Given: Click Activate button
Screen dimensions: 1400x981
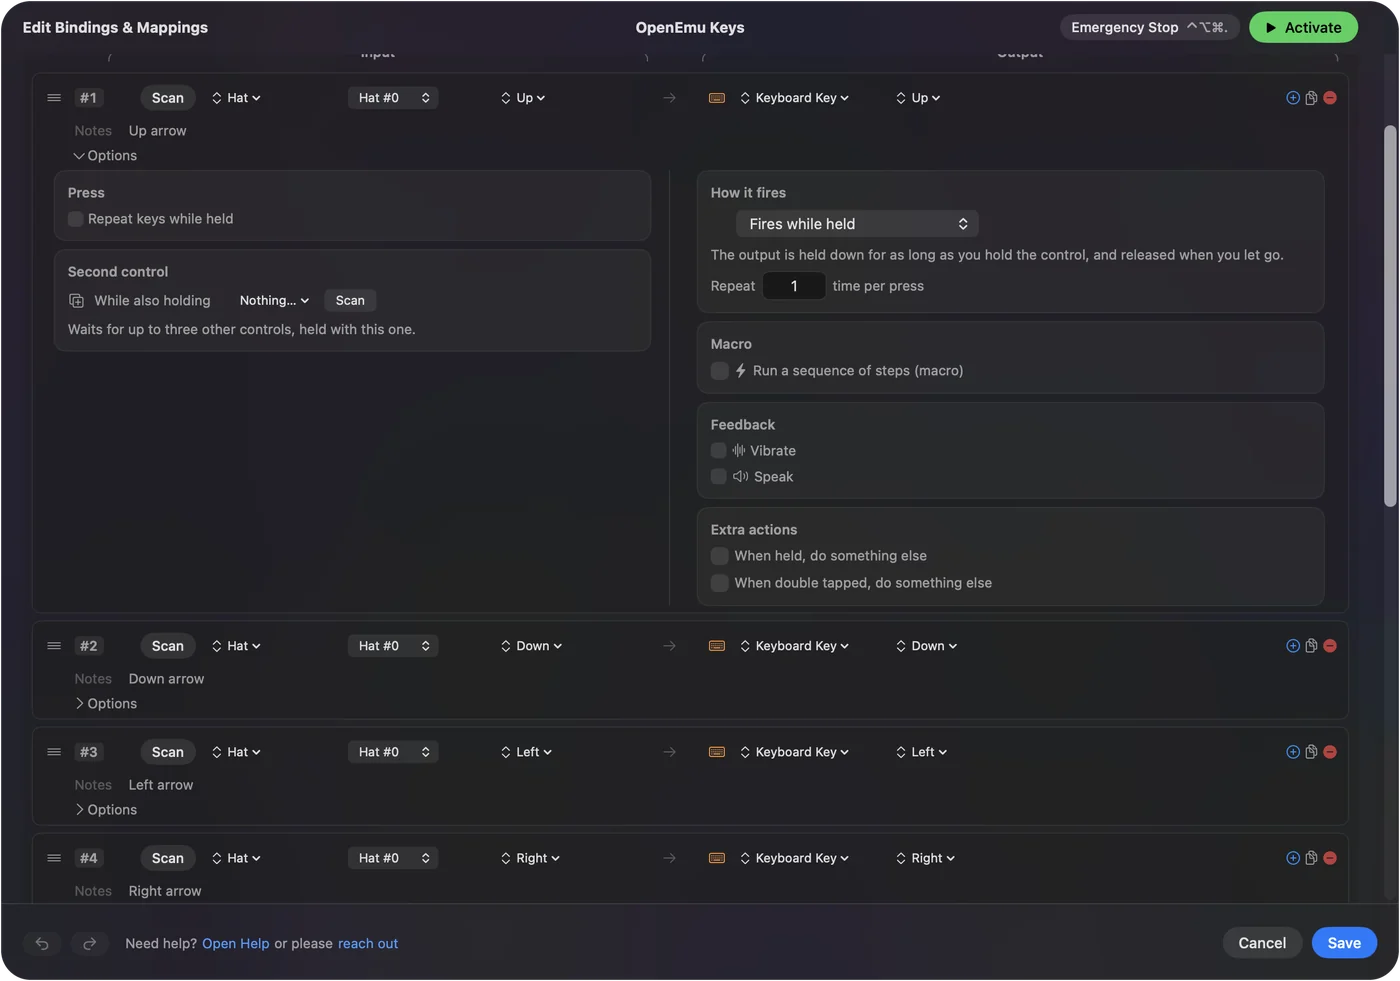Looking at the screenshot, I should tap(1303, 28).
